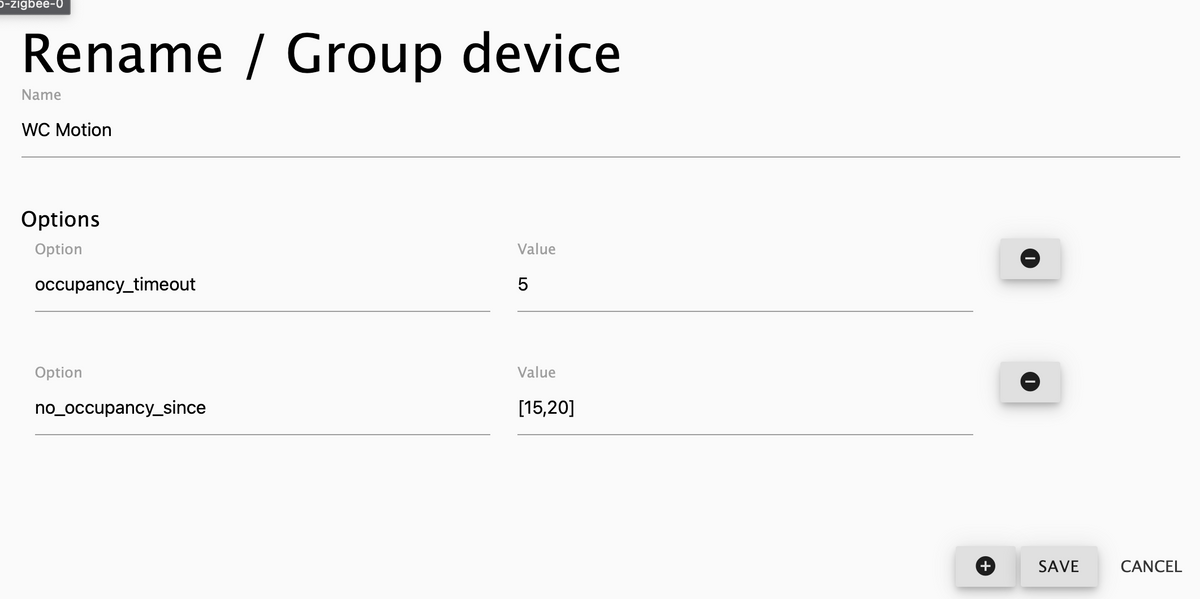Image resolution: width=1200 pixels, height=599 pixels.
Task: Click the Value label above 5
Action: click(x=536, y=249)
